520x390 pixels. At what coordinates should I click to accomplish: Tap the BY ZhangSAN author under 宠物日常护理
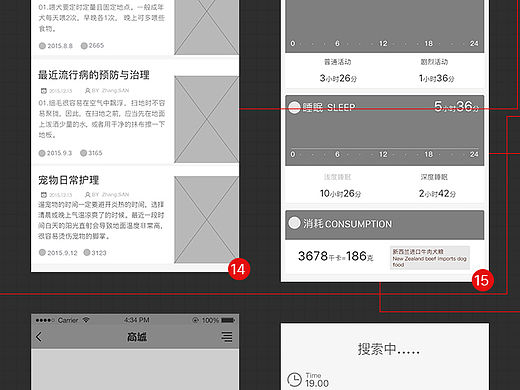click(110, 195)
